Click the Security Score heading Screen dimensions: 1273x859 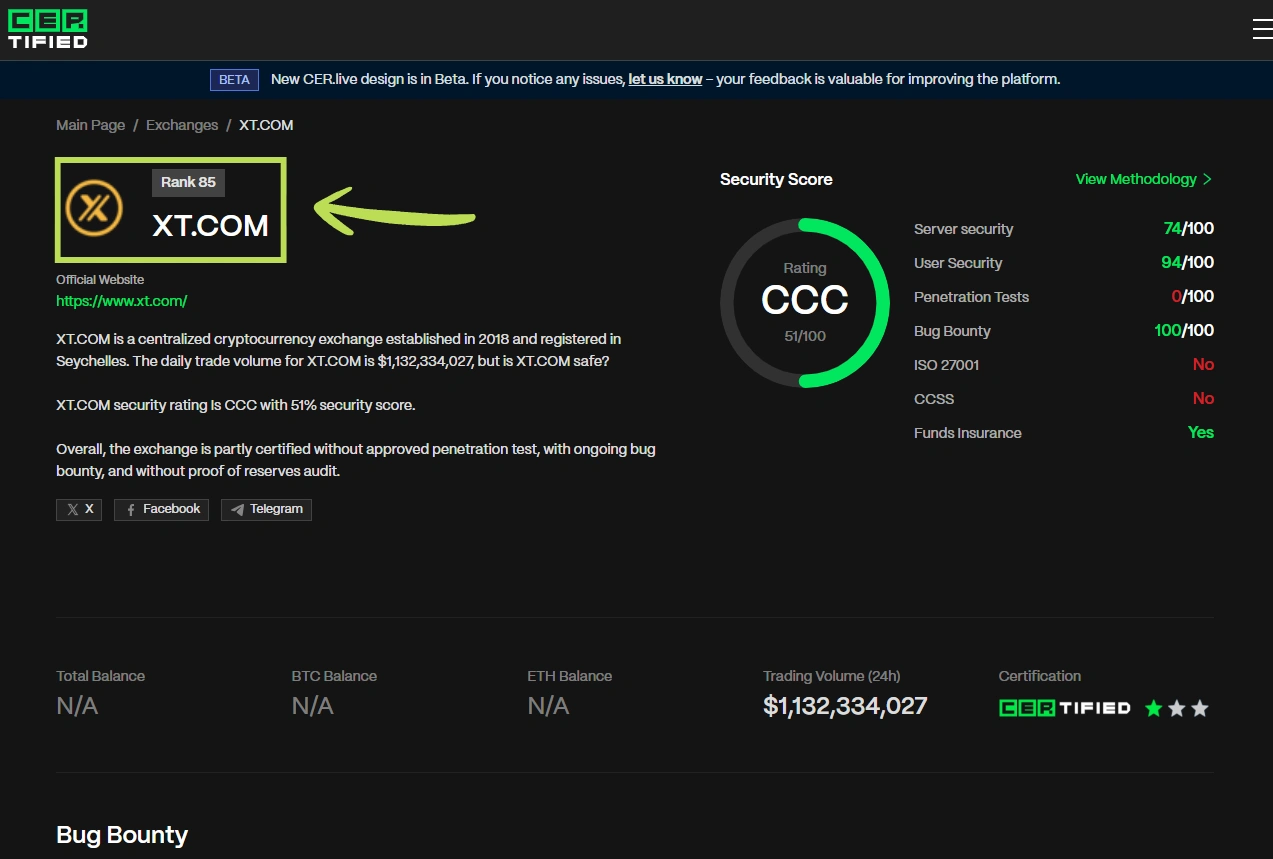(776, 179)
